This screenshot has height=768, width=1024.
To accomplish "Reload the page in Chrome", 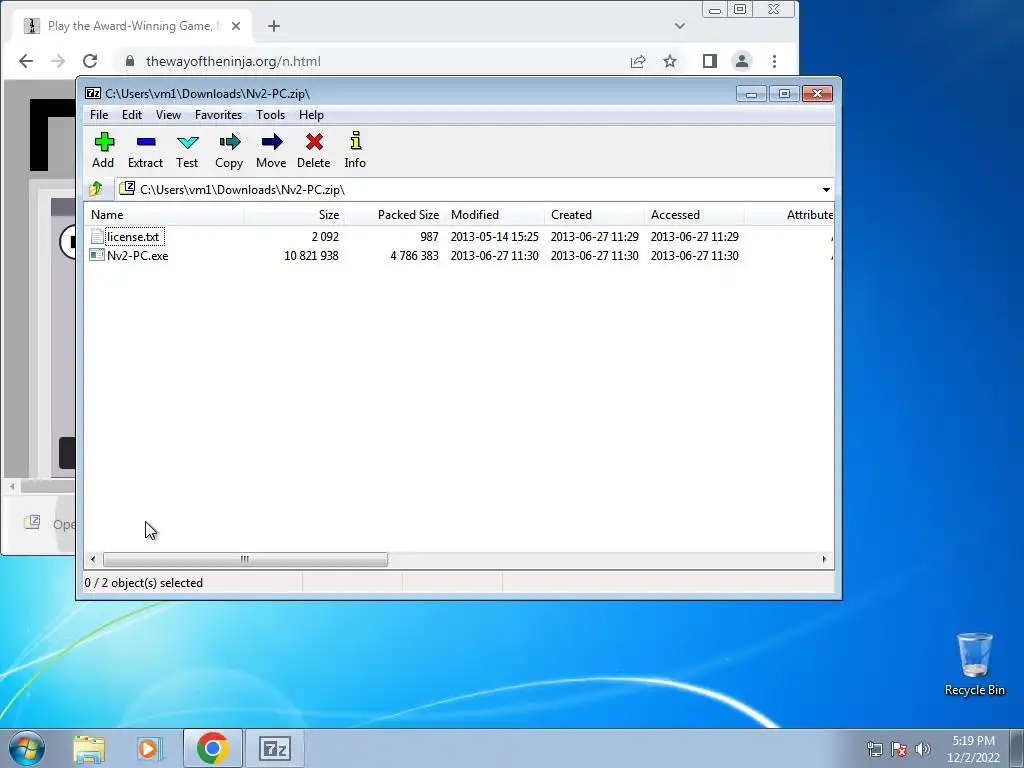I will pos(90,61).
